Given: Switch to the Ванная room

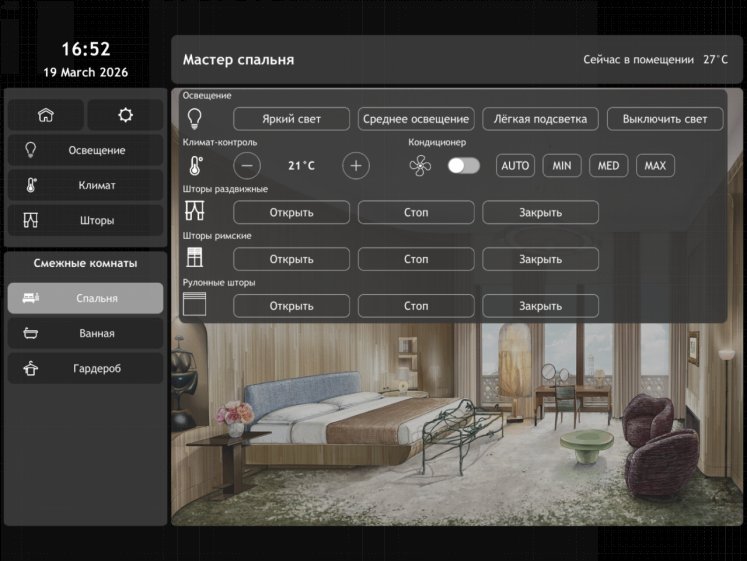Looking at the screenshot, I should (x=85, y=333).
